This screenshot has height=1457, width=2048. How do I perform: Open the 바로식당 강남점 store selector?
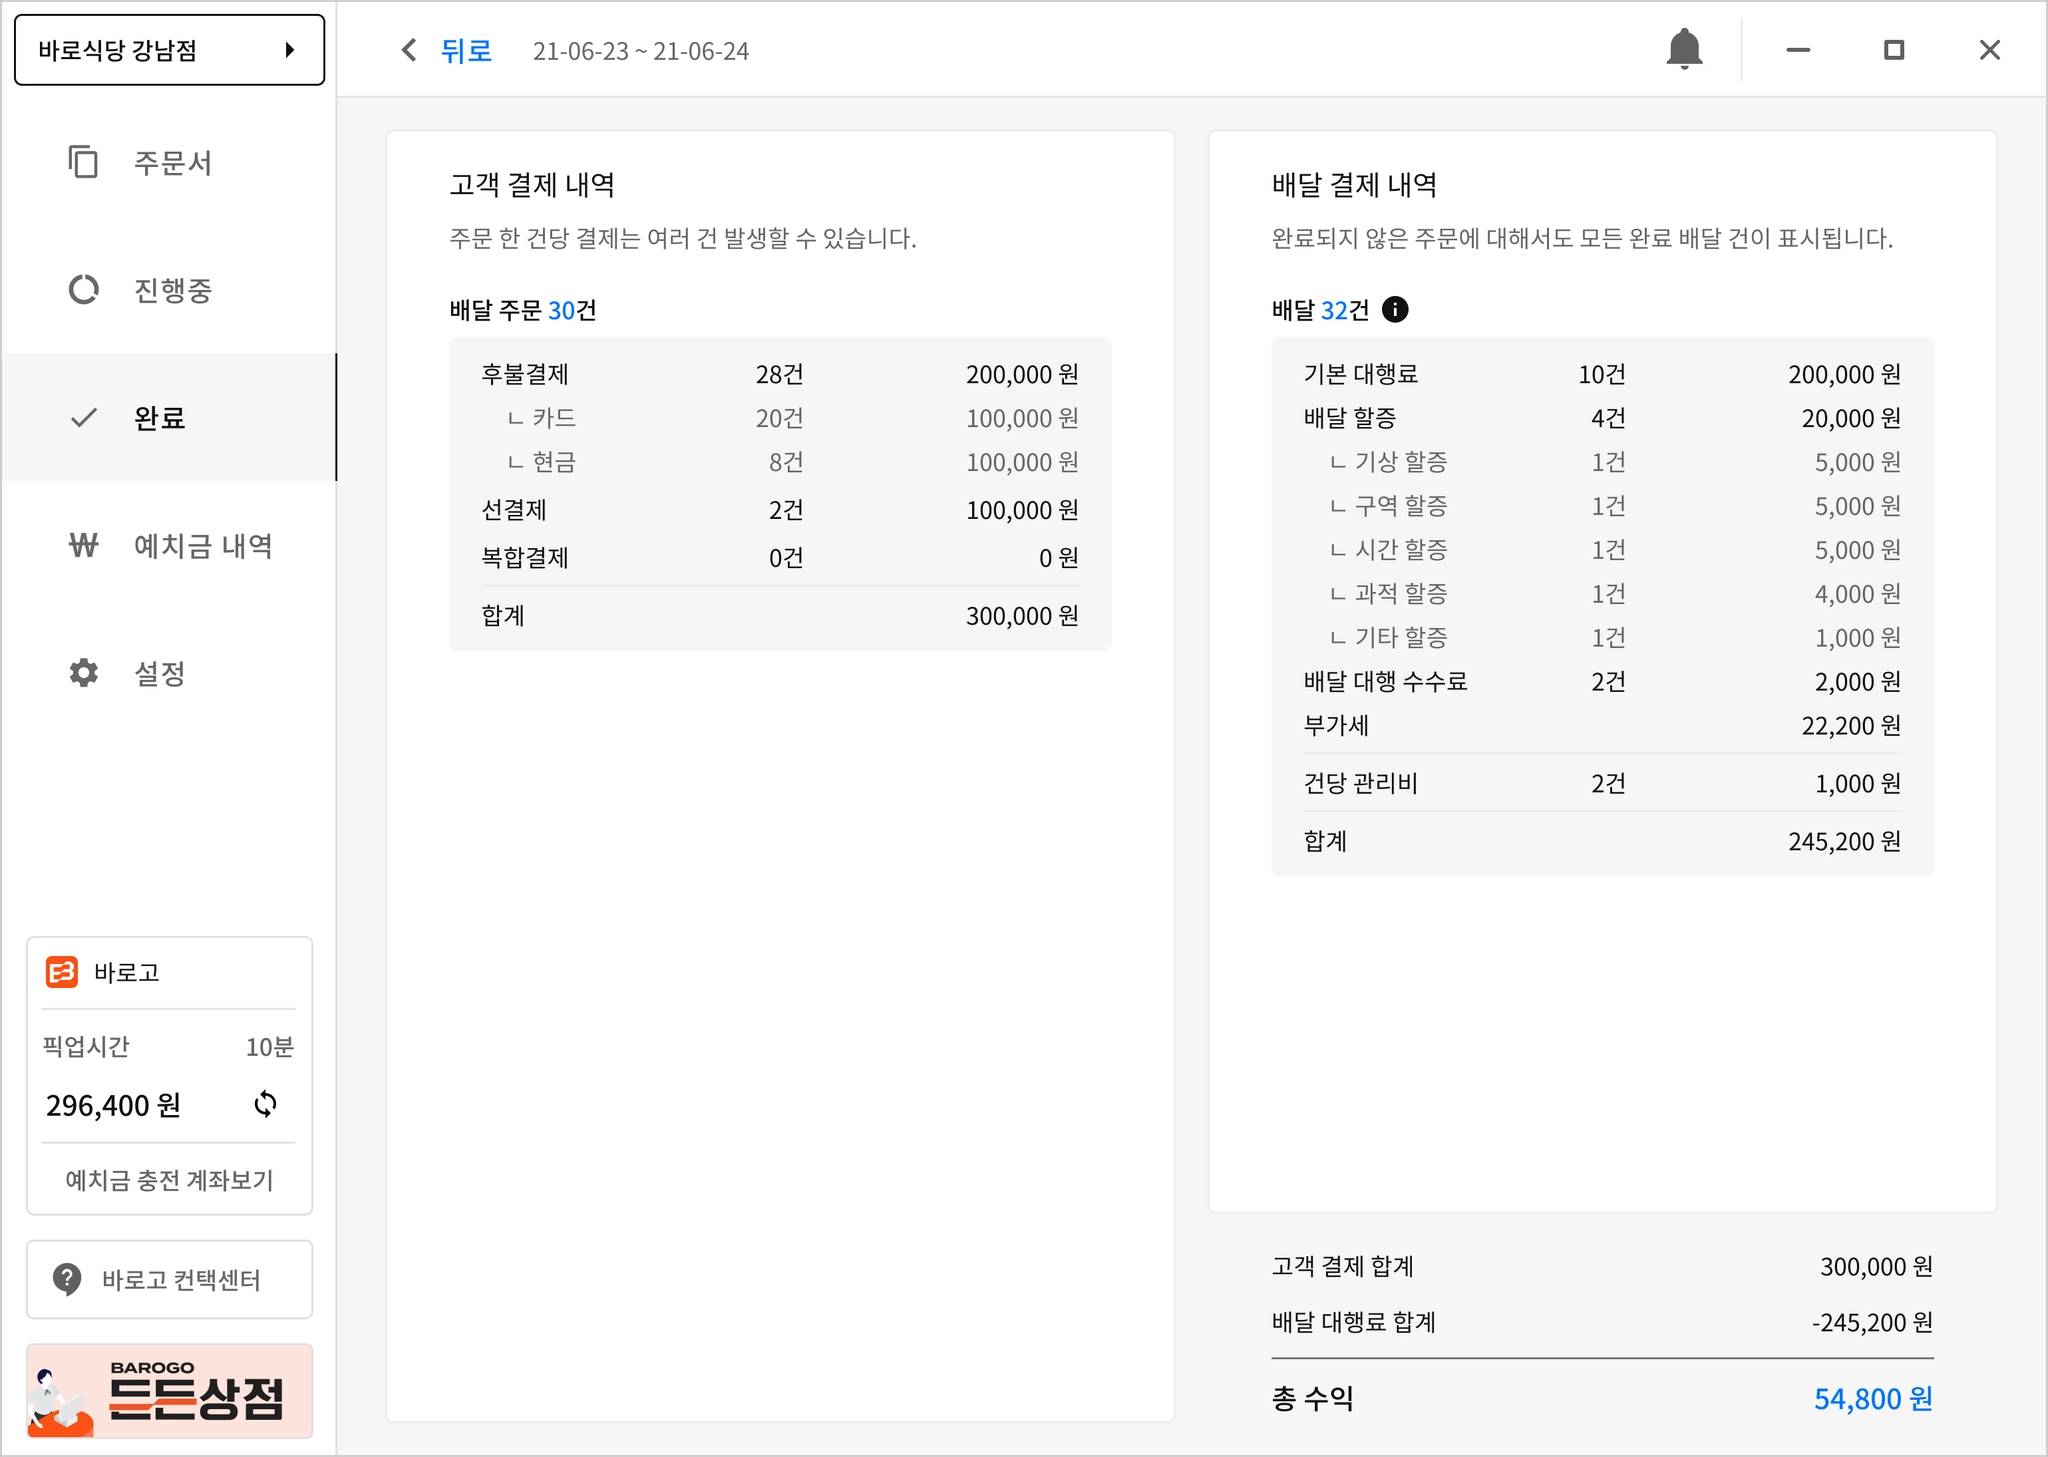(150, 50)
